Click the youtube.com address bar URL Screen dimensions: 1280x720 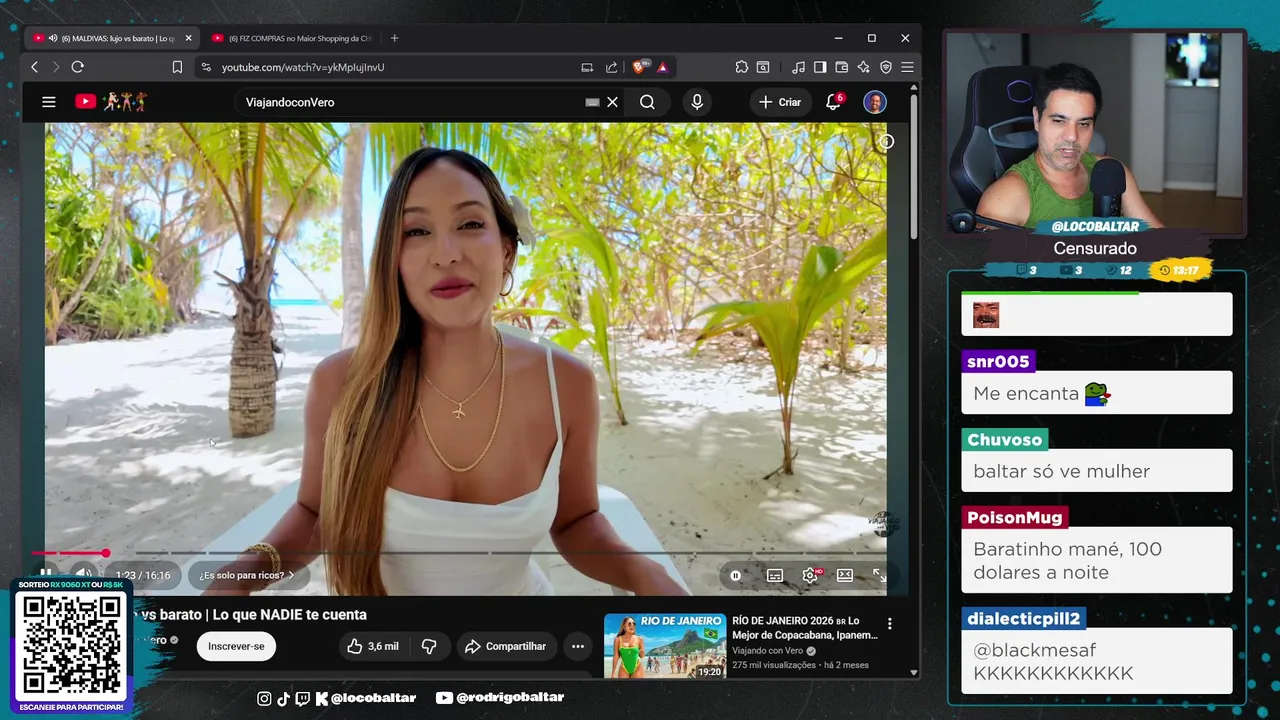click(x=303, y=67)
